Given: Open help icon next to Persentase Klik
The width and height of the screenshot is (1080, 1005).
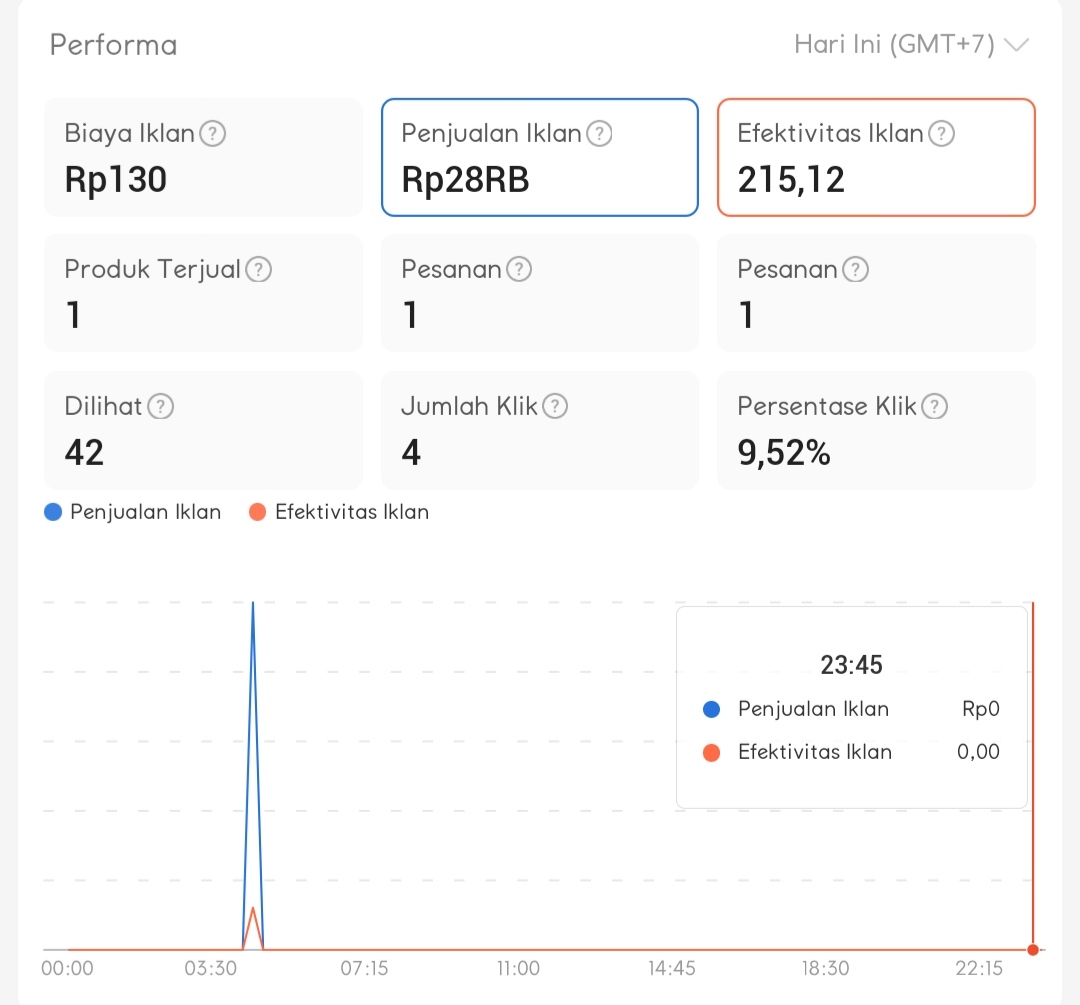Looking at the screenshot, I should pyautogui.click(x=935, y=406).
